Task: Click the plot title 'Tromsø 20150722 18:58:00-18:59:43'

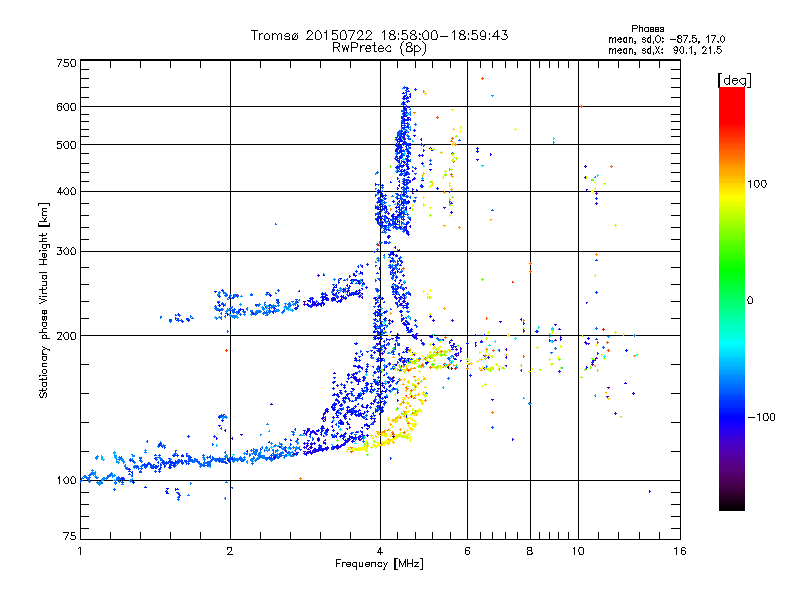Action: pos(380,35)
